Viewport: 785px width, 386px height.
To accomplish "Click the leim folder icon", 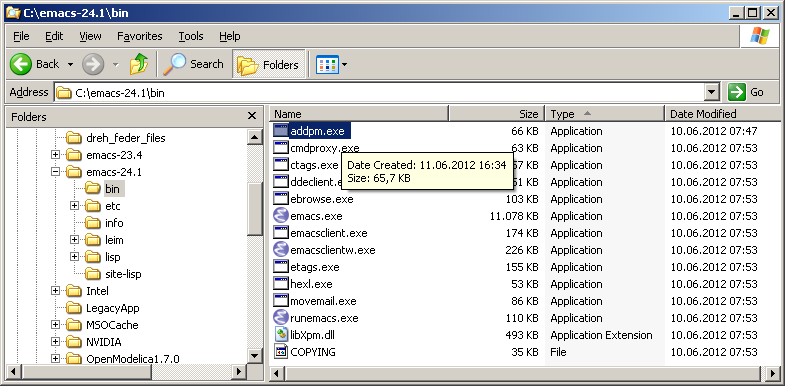I will tap(93, 240).
